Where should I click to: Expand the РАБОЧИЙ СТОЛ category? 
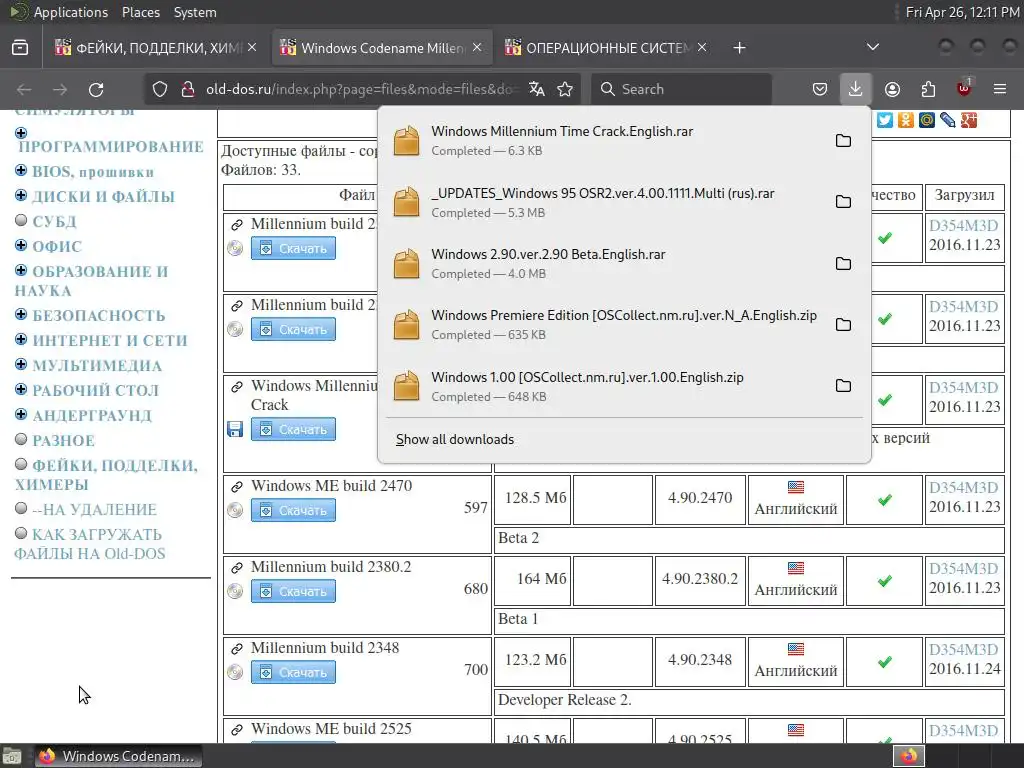coord(21,389)
